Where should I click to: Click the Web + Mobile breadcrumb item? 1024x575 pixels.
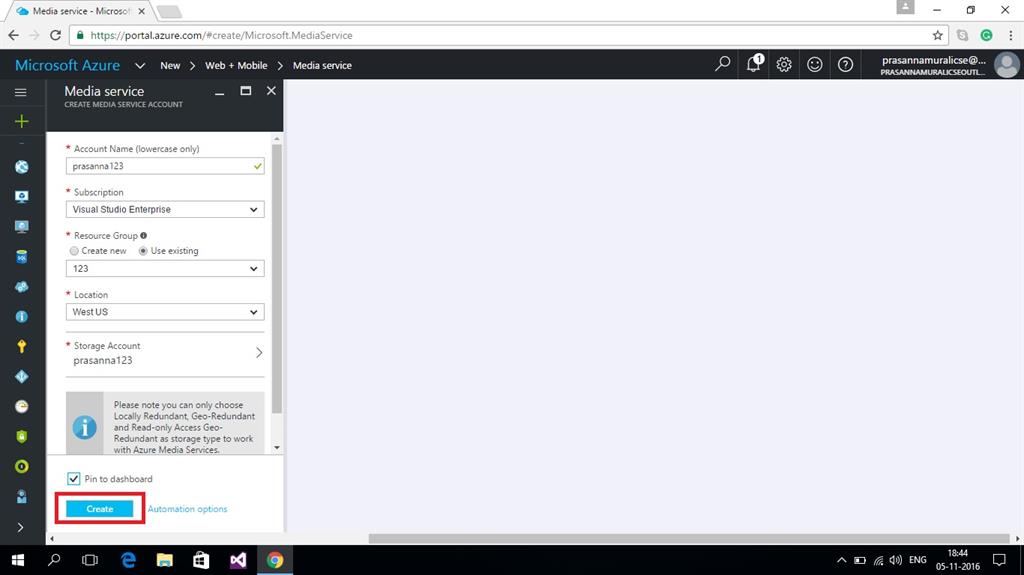coord(236,65)
